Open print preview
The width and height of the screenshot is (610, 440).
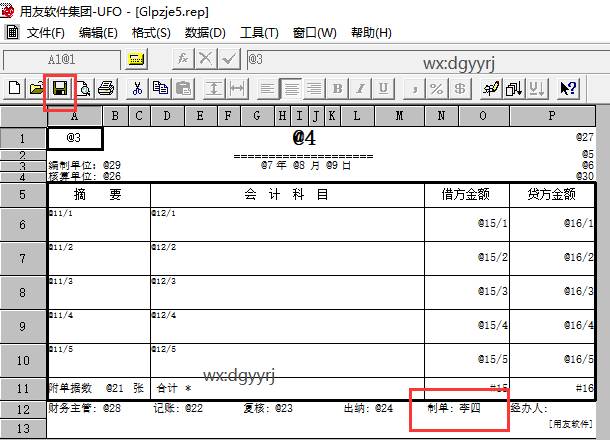point(84,88)
